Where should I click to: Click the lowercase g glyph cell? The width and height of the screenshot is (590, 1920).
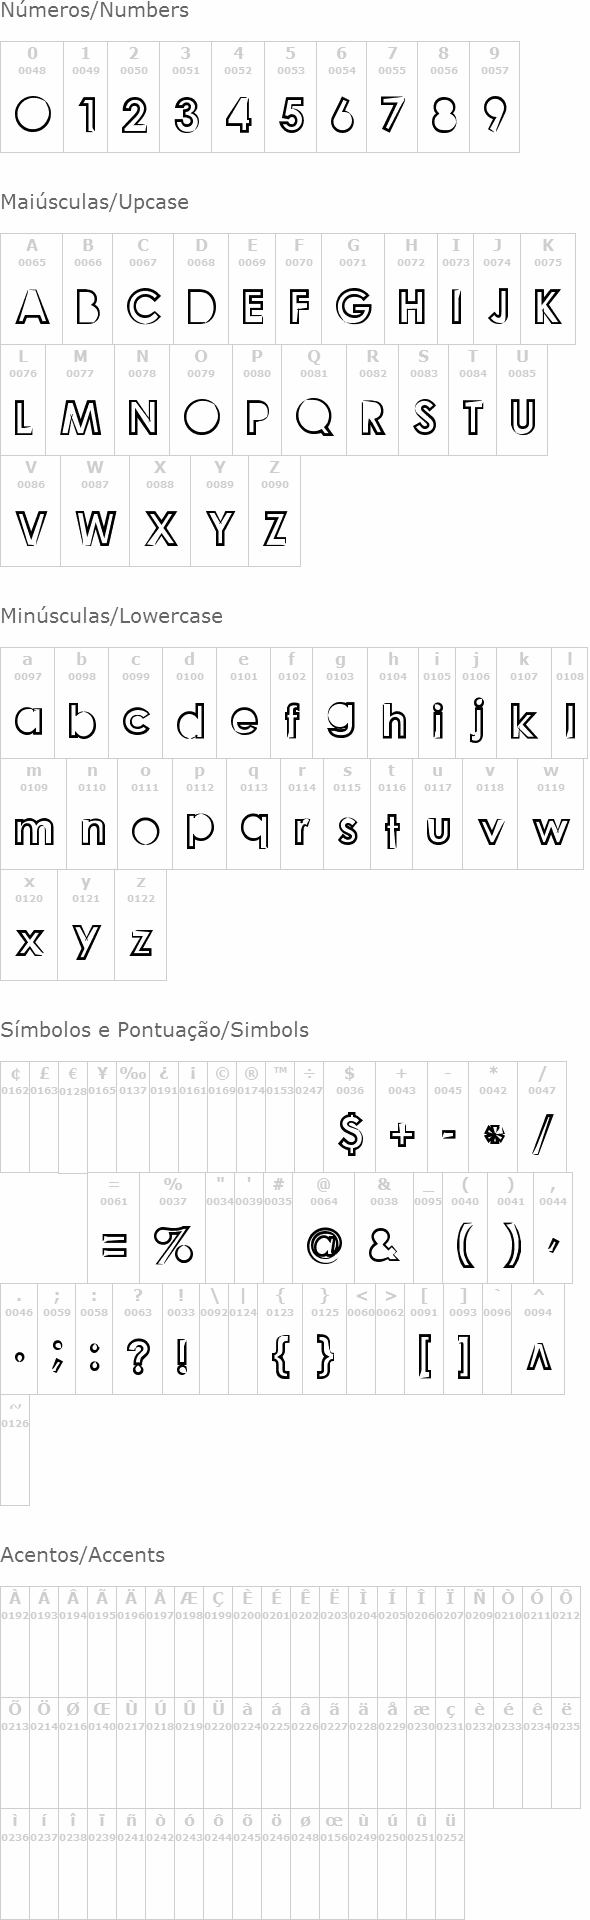340,704
